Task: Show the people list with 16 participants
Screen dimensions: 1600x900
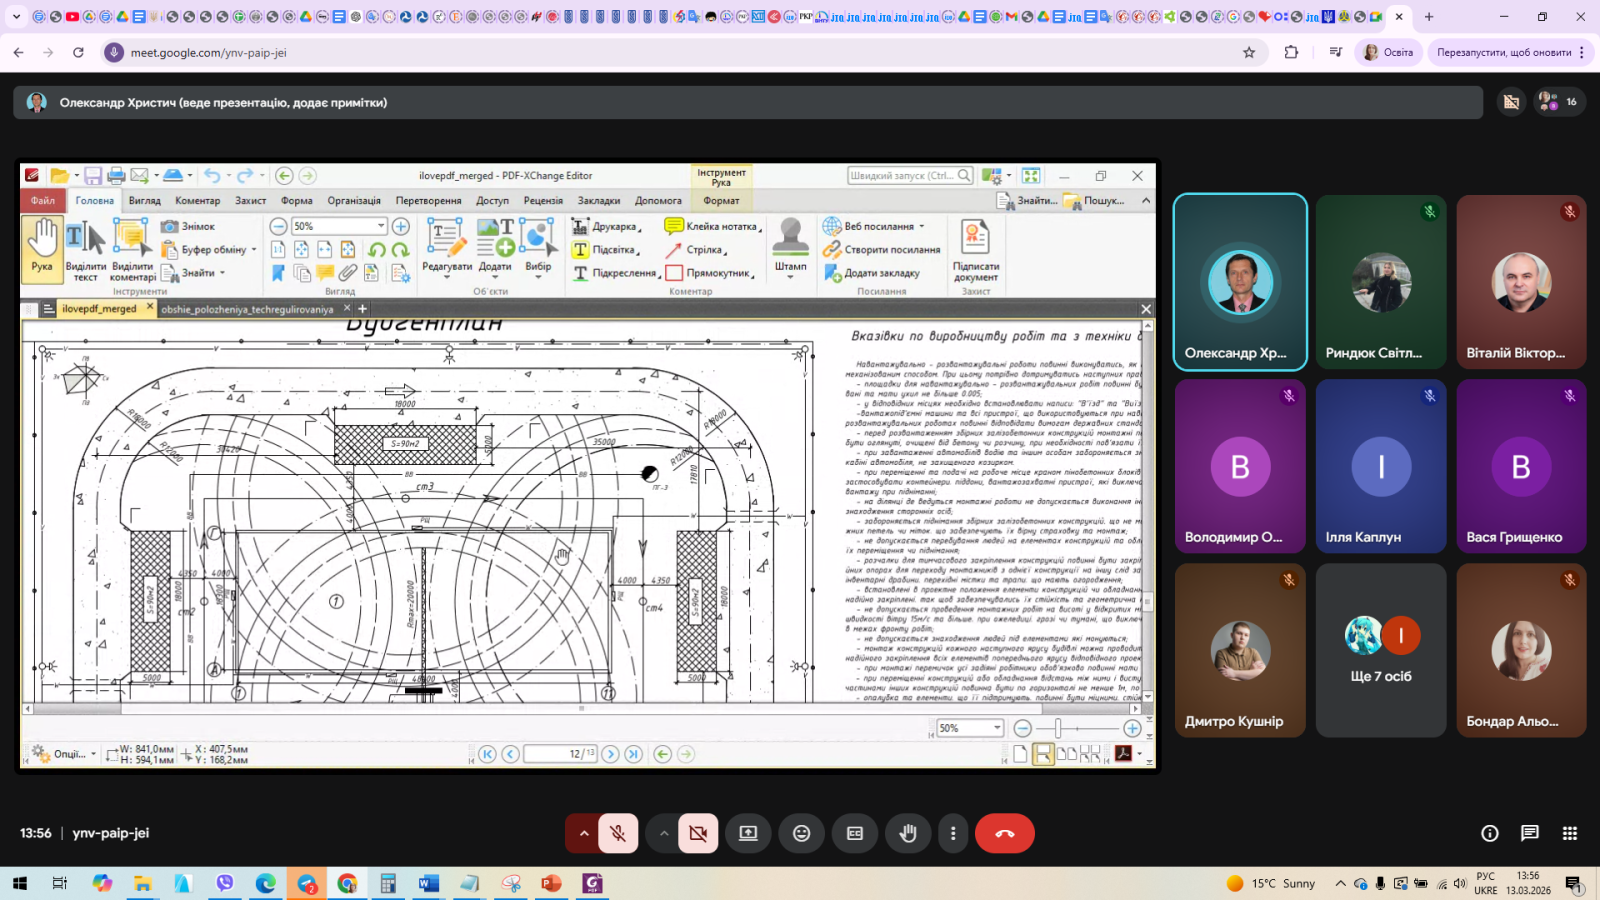Action: [1558, 101]
